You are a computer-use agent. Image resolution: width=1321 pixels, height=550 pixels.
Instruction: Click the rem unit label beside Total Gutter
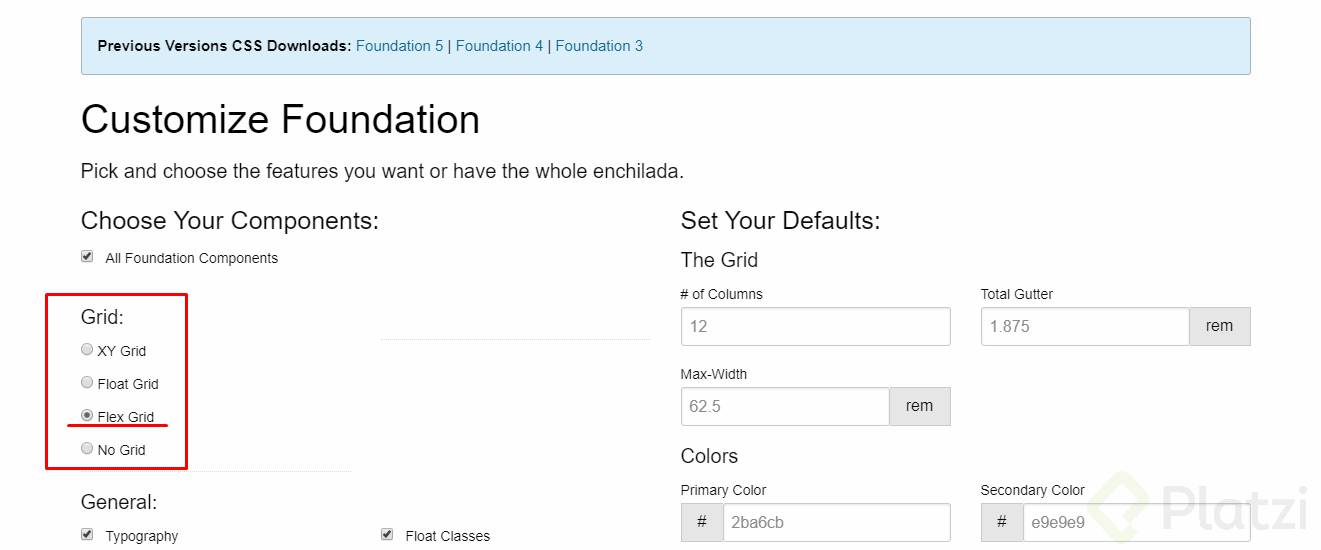pos(1219,326)
